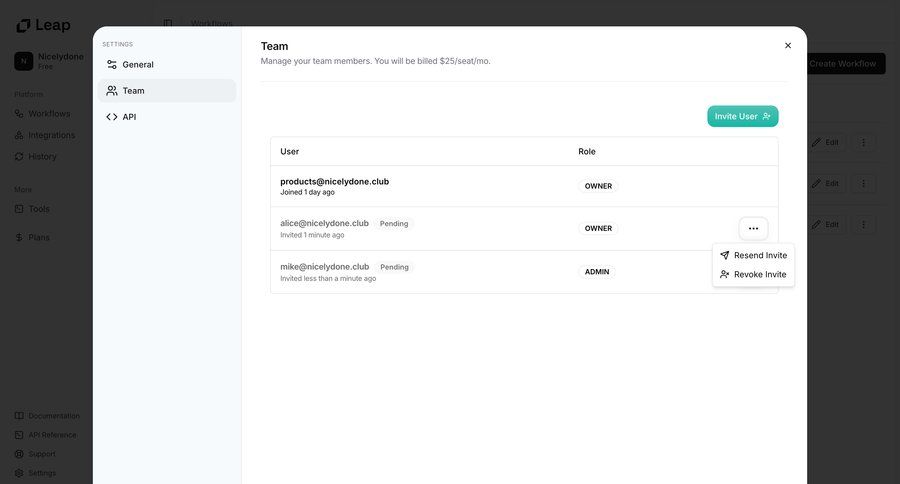Choose Resend Invite from the menu
Image resolution: width=900 pixels, height=484 pixels.
(753, 255)
